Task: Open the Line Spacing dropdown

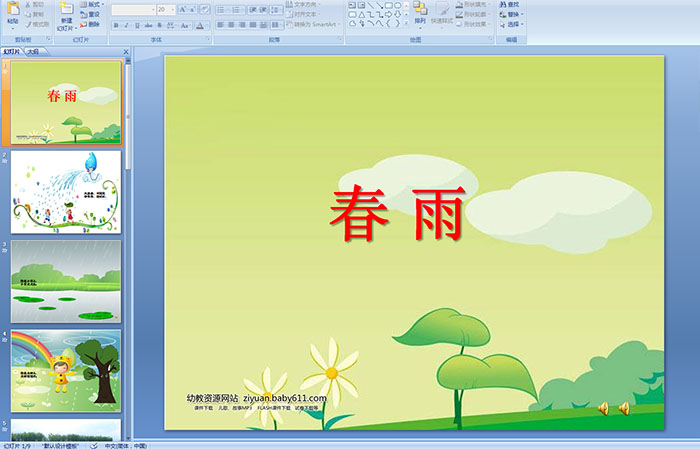Action: click(x=276, y=10)
